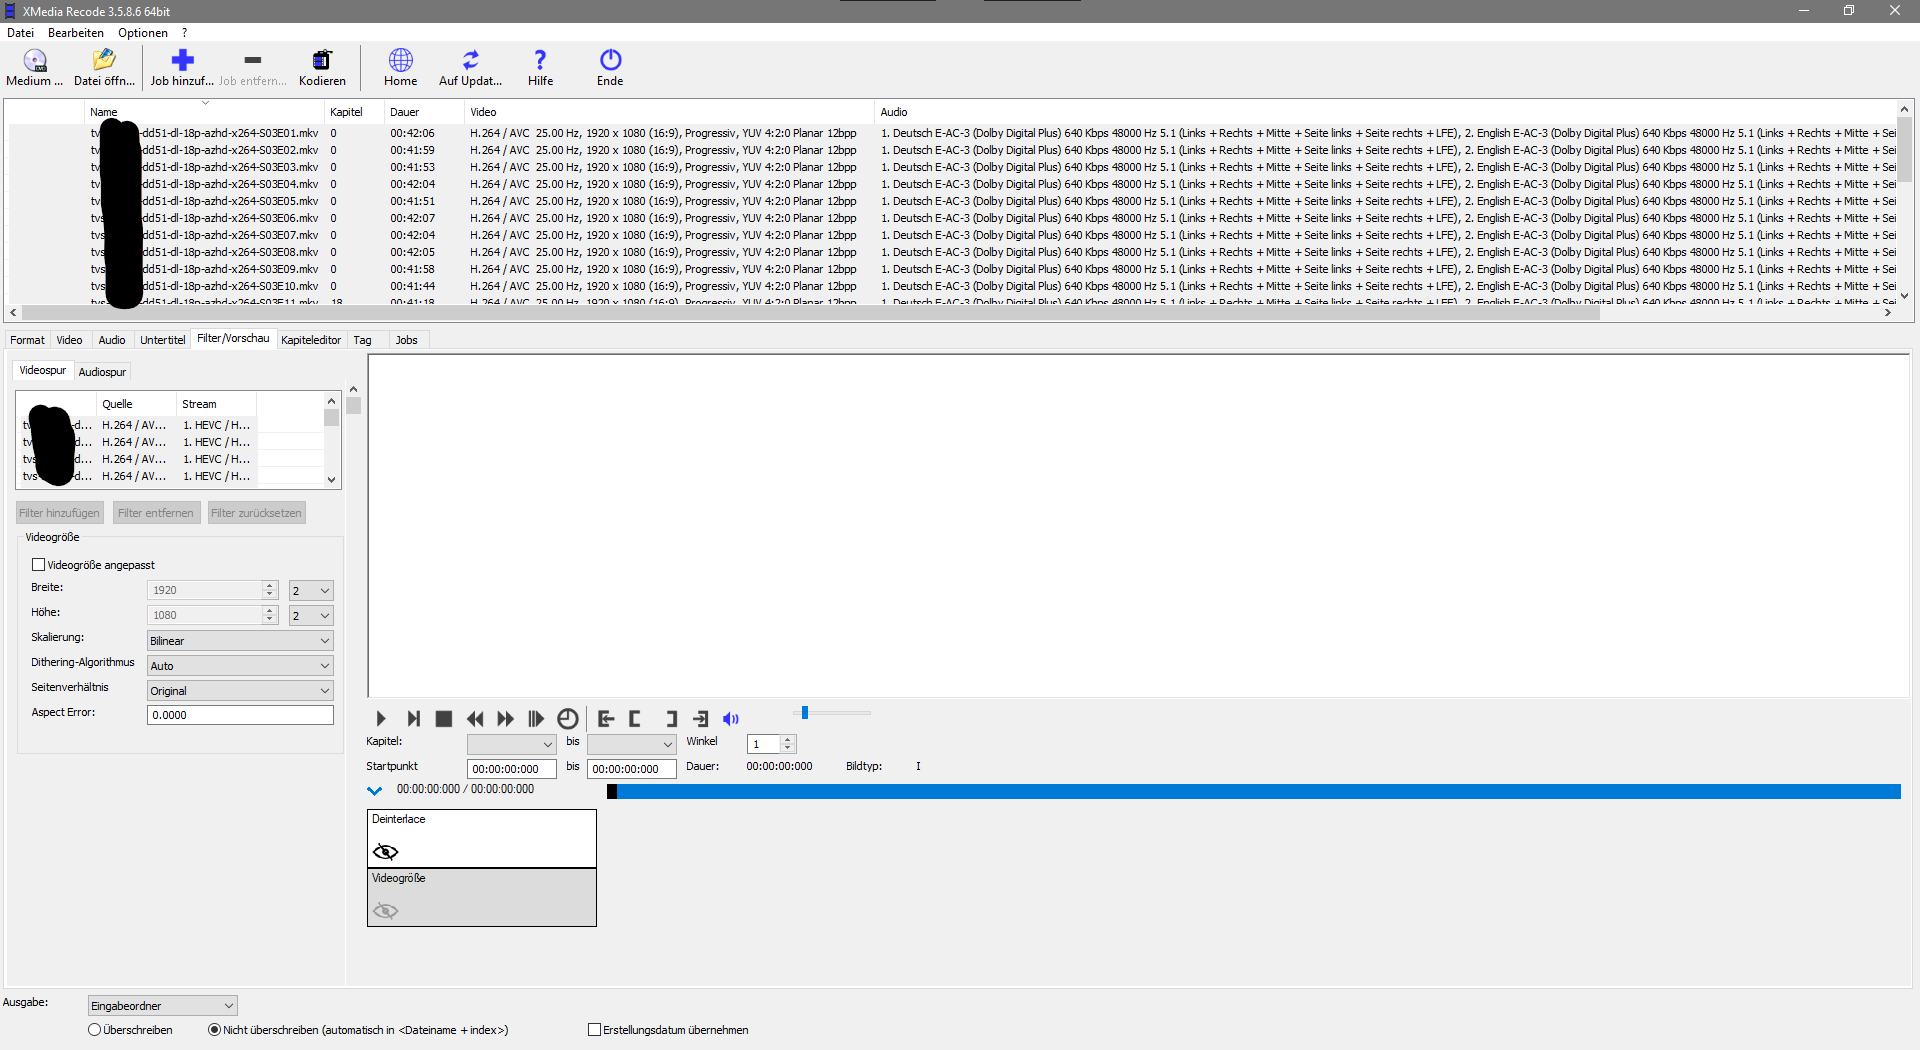This screenshot has height=1050, width=1920.
Task: Open the Skalierung dropdown showing Bilinear
Action: click(x=239, y=640)
